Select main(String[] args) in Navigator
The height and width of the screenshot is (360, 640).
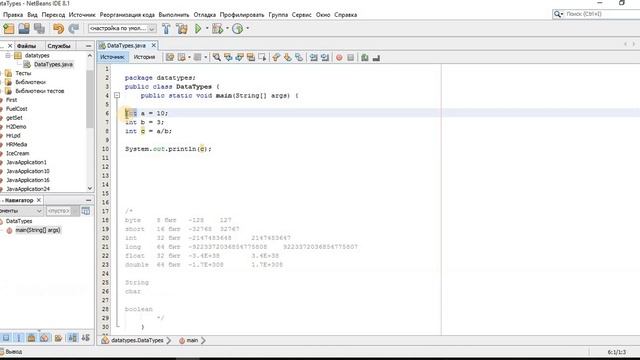click(x=38, y=230)
